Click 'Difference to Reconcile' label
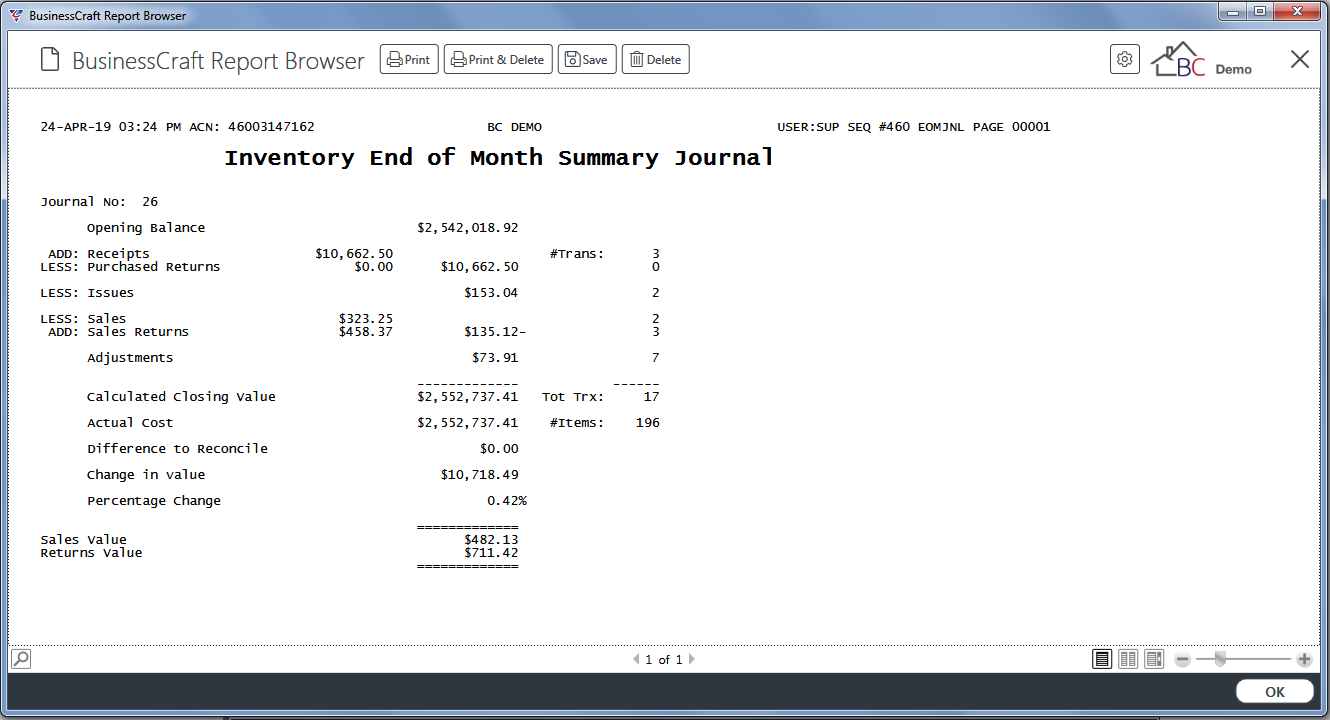The height and width of the screenshot is (720, 1330). 177,449
